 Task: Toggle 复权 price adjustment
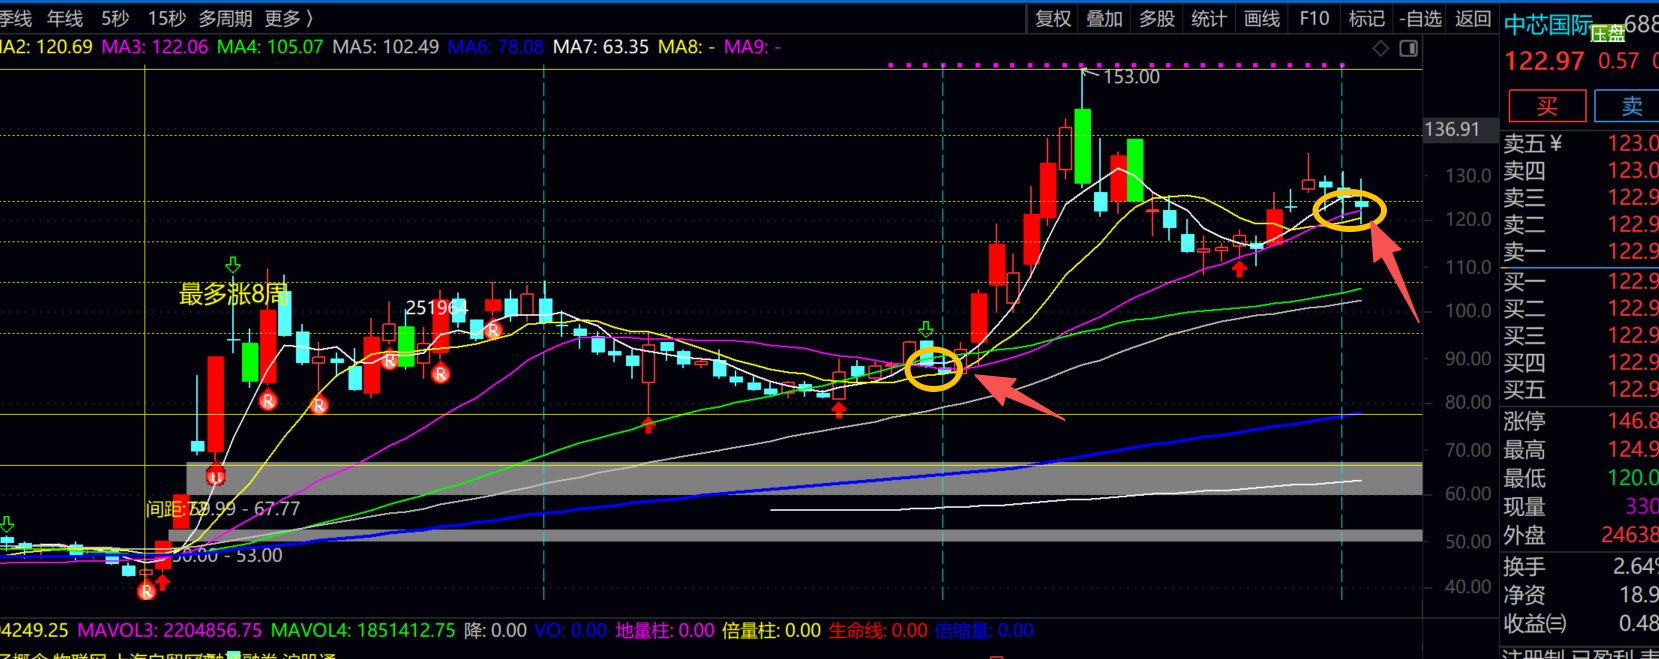tap(1053, 18)
